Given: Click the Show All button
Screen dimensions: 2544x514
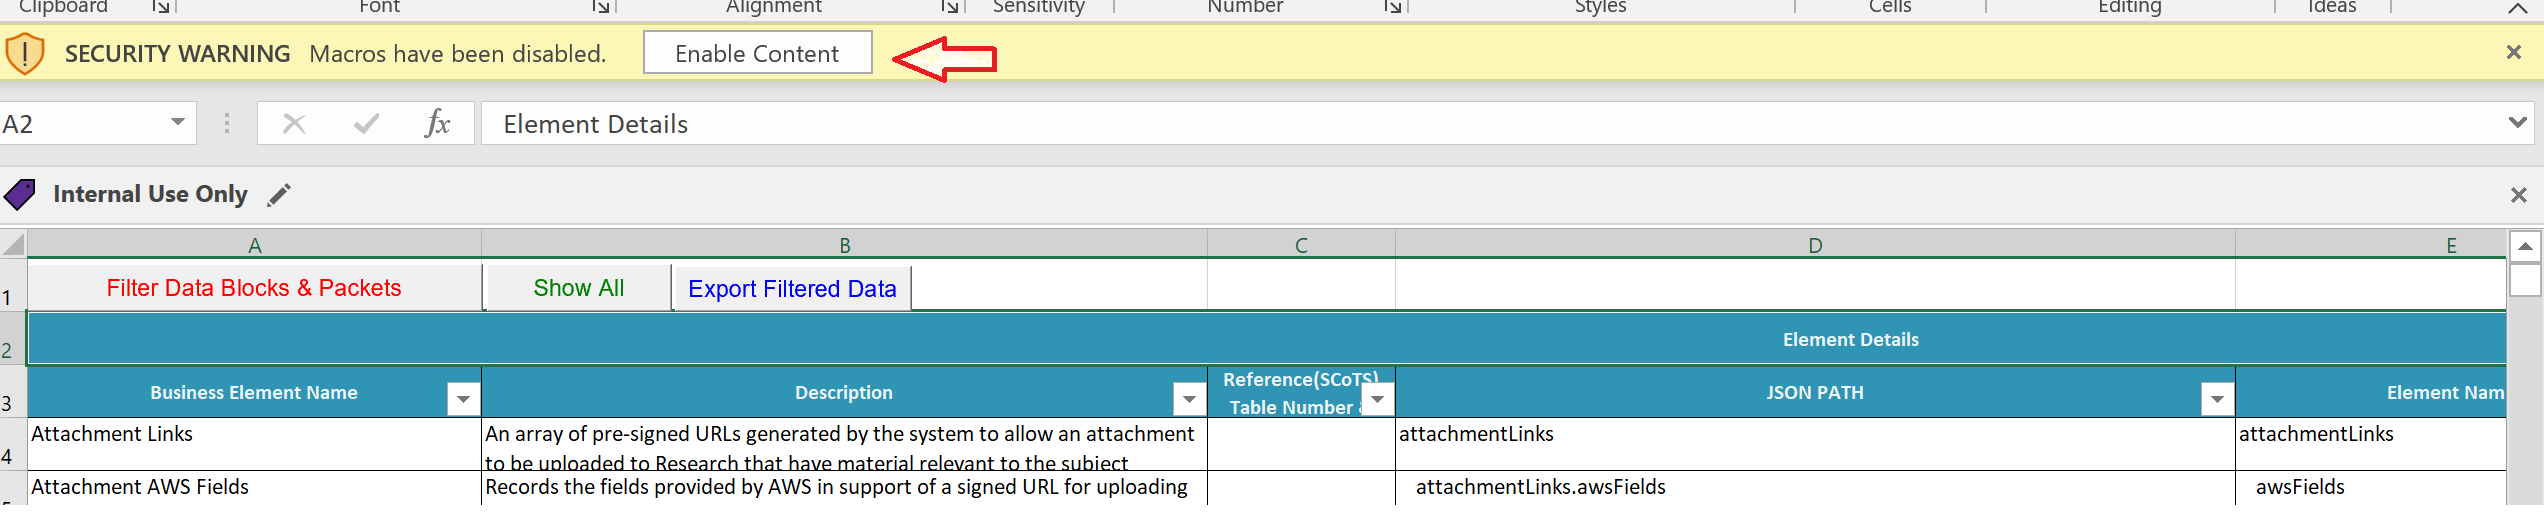Looking at the screenshot, I should tap(578, 288).
